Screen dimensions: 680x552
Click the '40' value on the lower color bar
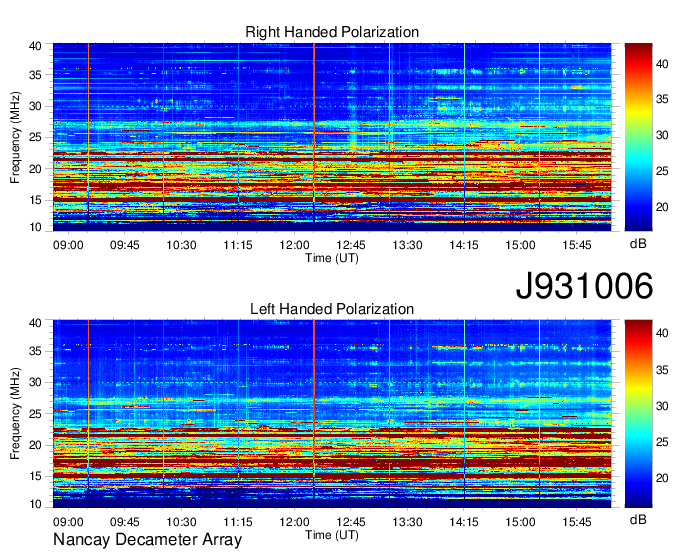pyautogui.click(x=662, y=333)
